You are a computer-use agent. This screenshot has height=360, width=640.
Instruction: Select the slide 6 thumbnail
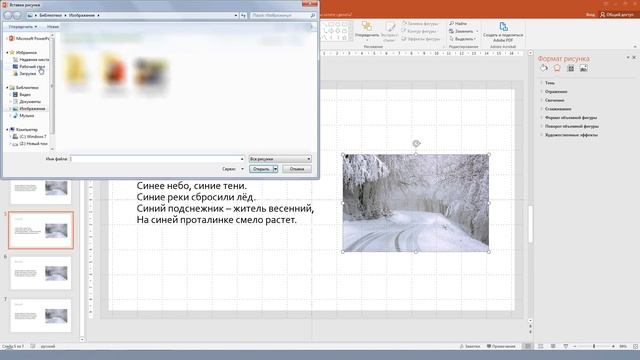pos(41,273)
